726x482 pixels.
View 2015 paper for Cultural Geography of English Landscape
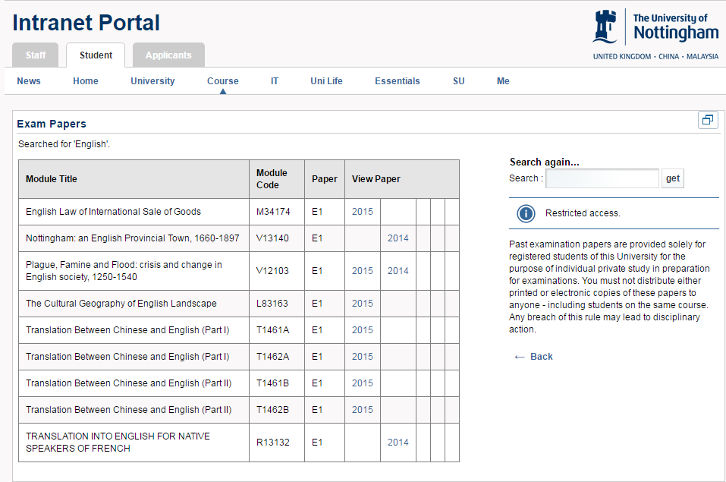pyautogui.click(x=362, y=304)
